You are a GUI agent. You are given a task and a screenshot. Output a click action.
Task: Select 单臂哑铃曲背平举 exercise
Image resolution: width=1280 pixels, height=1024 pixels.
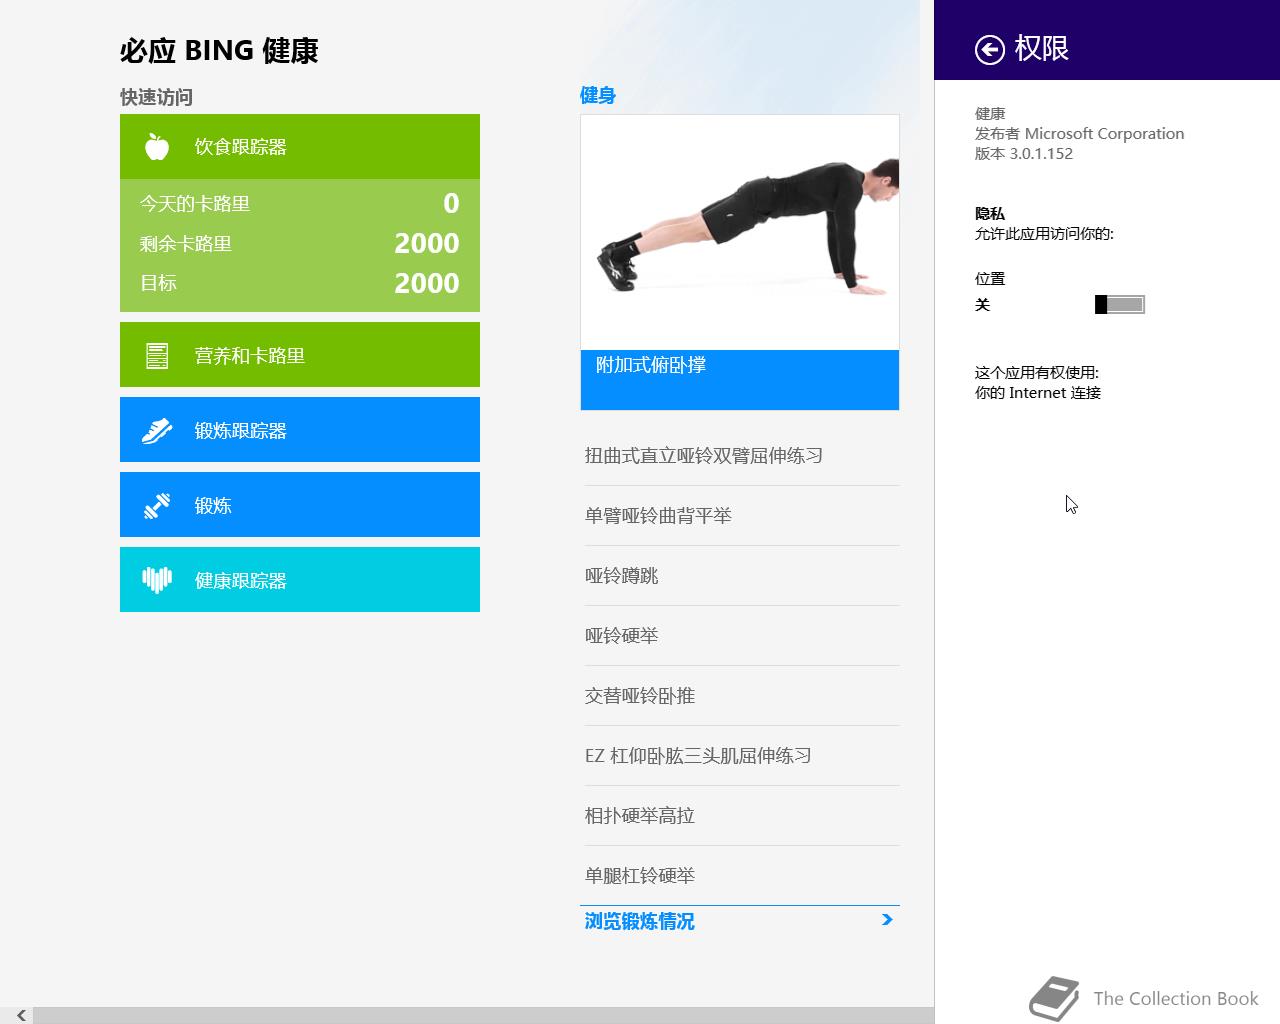pyautogui.click(x=740, y=516)
